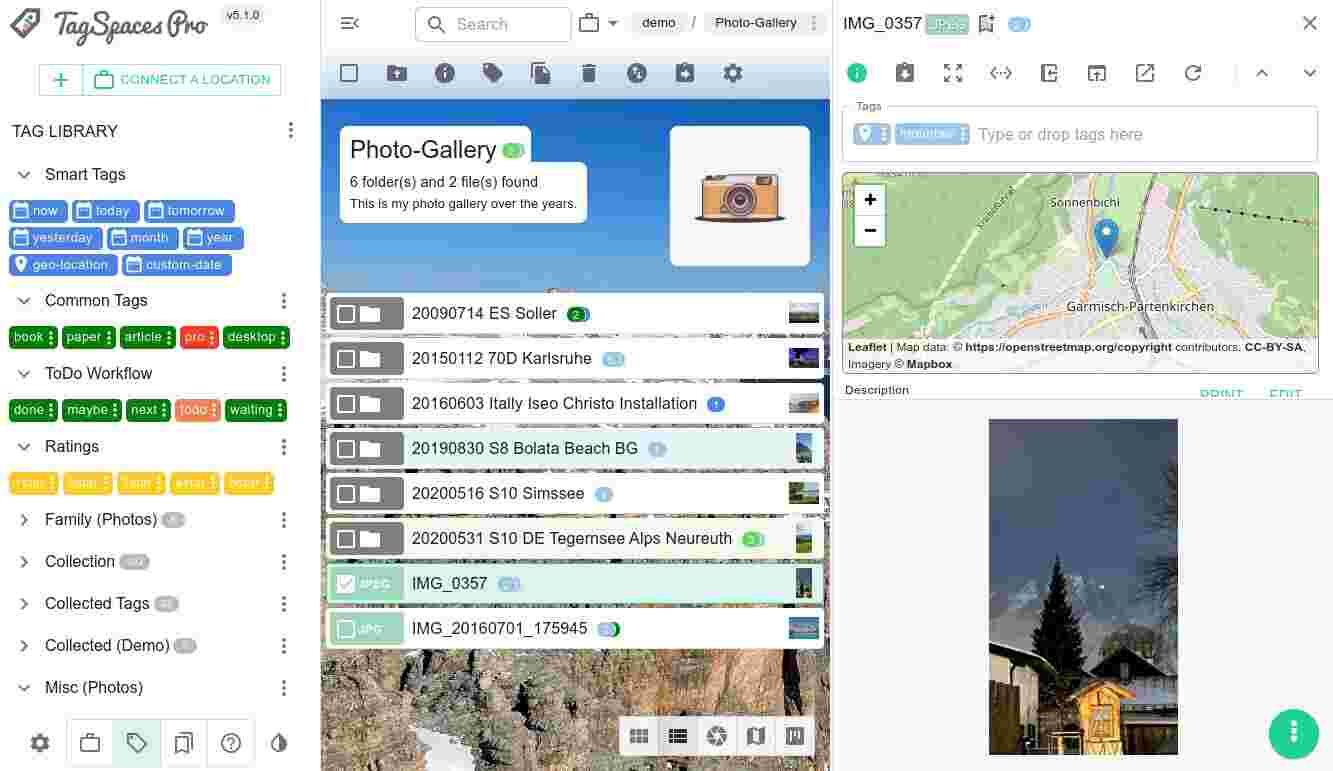
Task: Collapse the Common Tags group
Action: click(24, 301)
